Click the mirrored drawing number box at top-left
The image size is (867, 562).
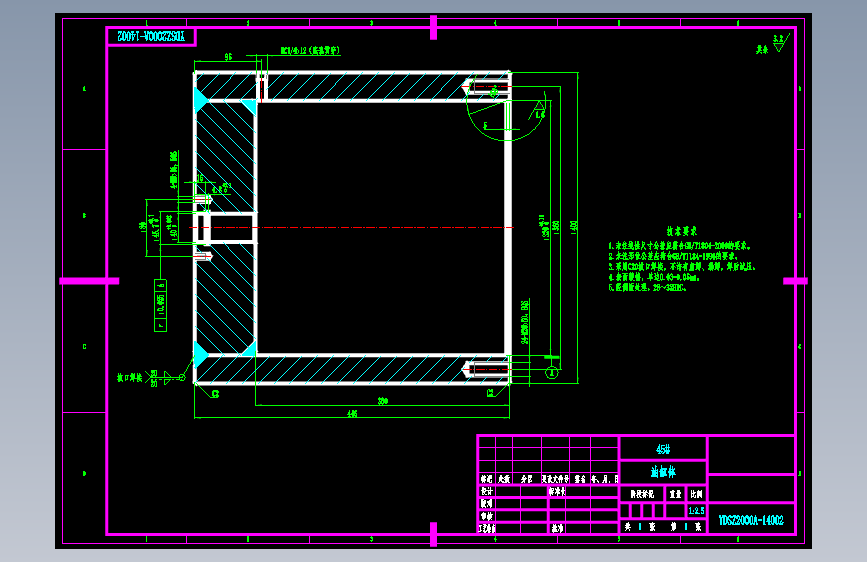click(151, 37)
